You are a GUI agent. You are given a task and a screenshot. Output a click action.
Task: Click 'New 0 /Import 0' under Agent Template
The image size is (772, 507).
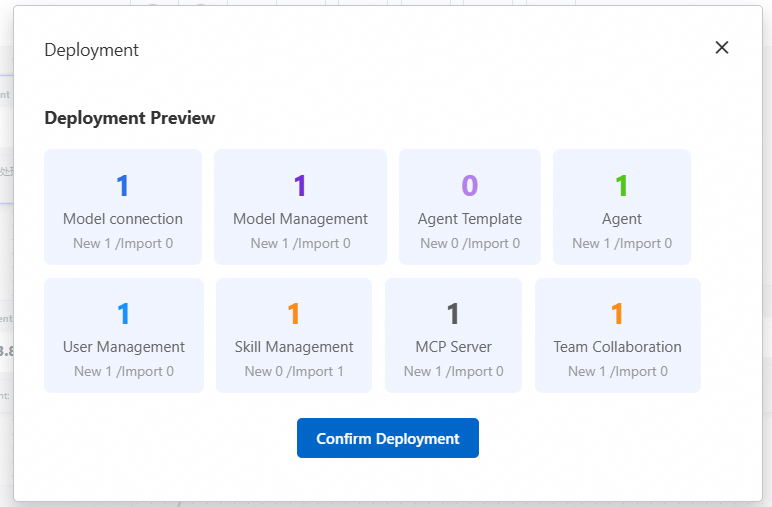(x=470, y=243)
